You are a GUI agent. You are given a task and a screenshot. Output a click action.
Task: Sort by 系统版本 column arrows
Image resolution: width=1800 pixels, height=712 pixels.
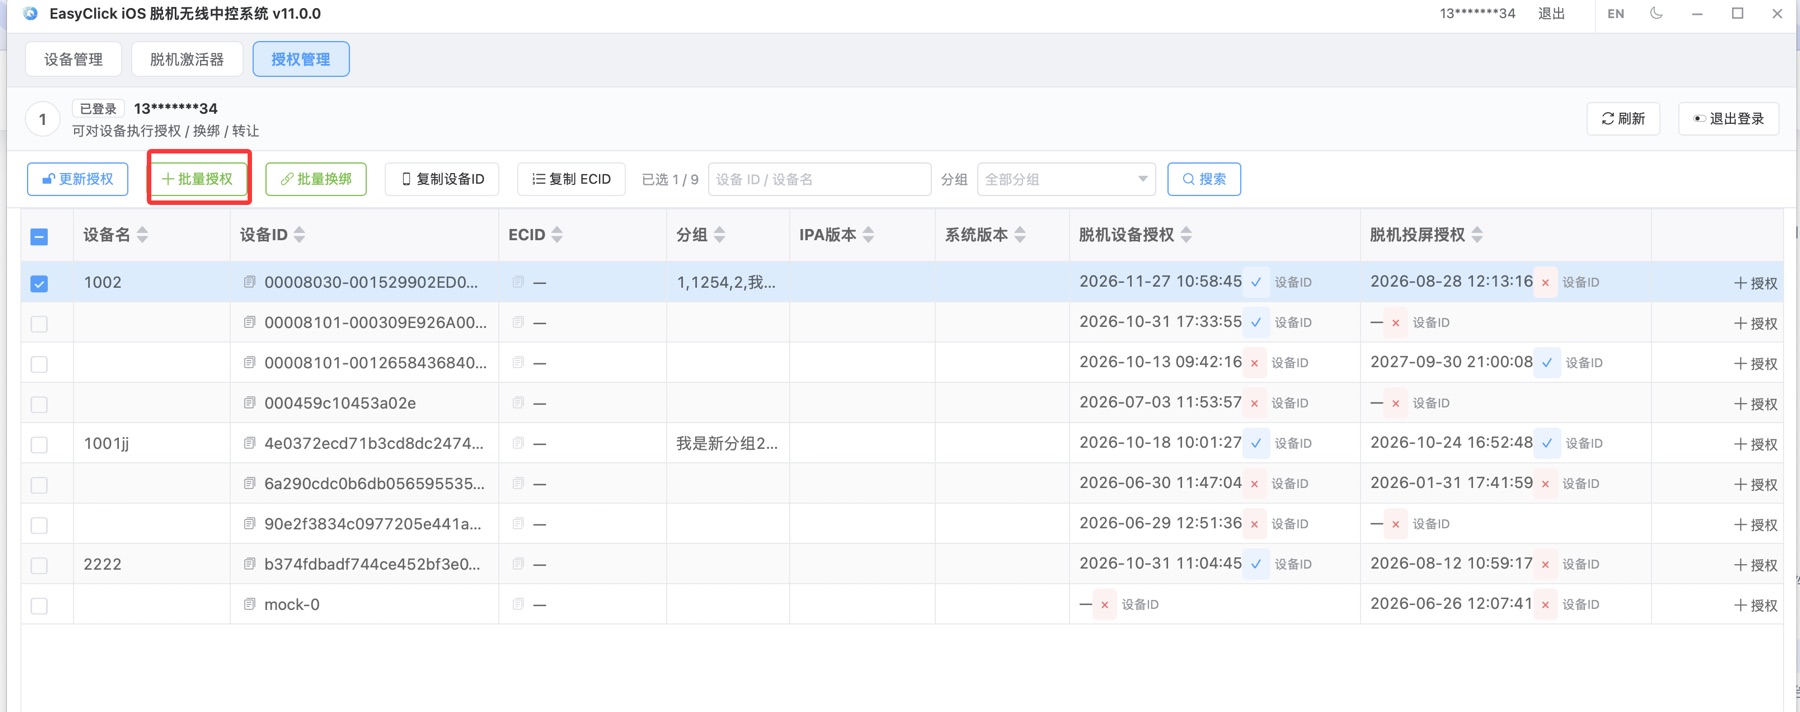1020,235
